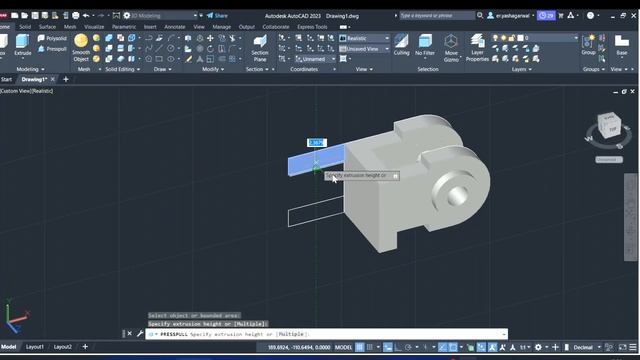Toggle 2D object snap in status bar

tap(453, 347)
